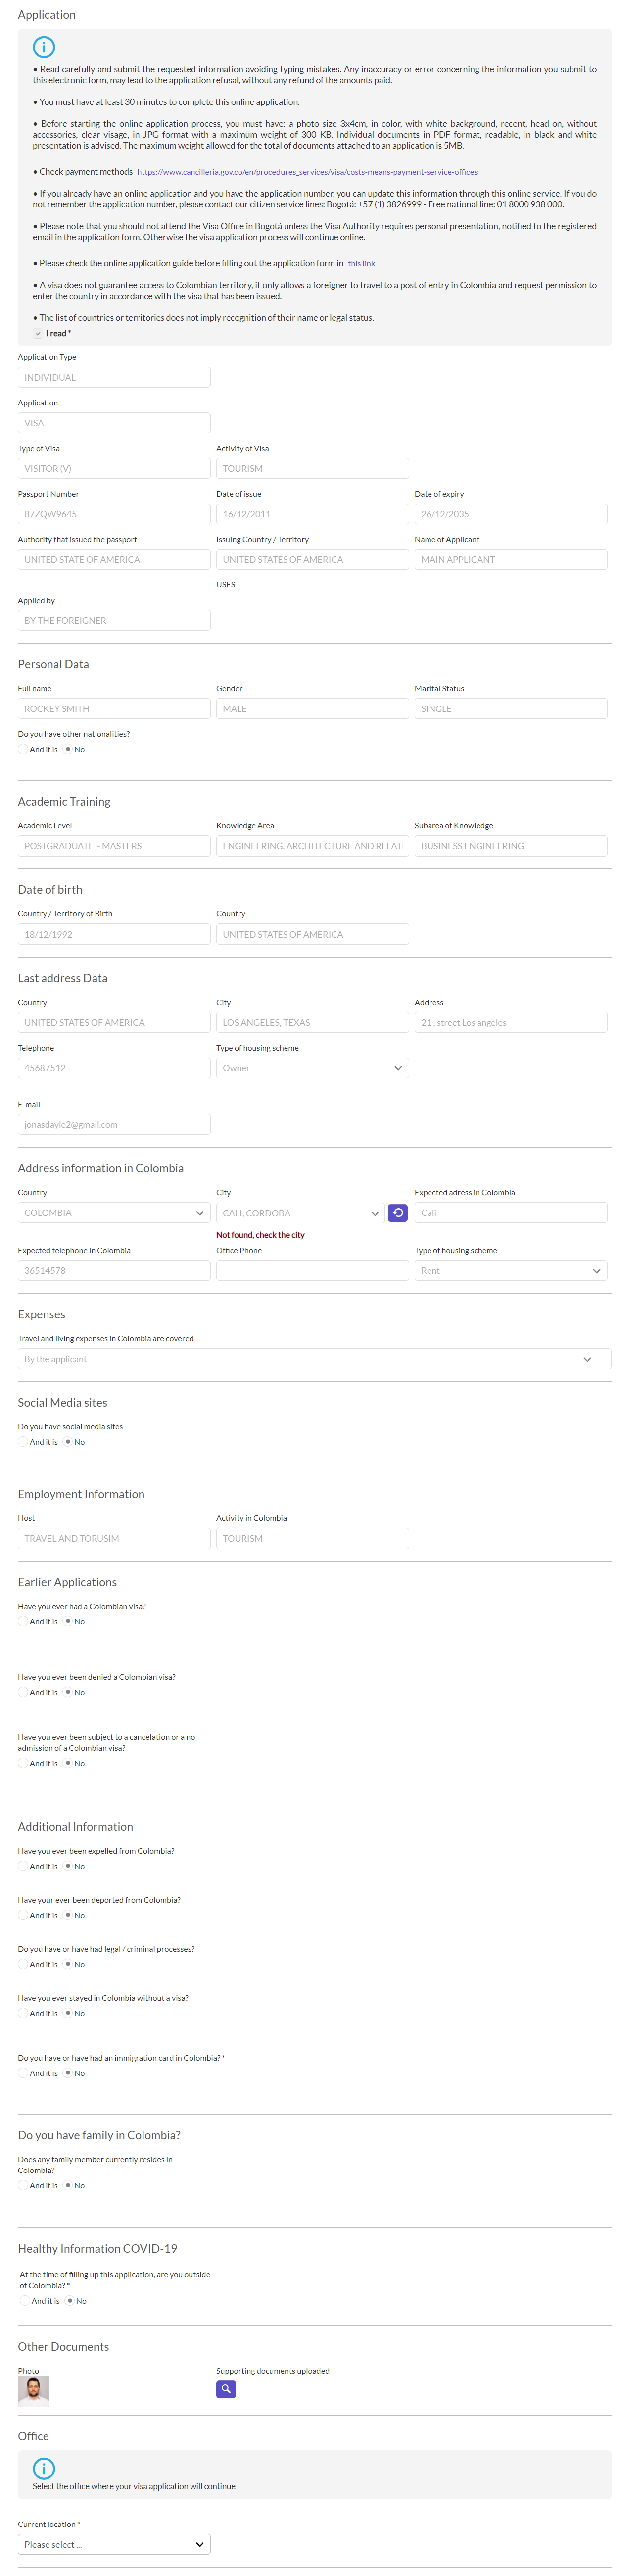Screen dimensions: 621x2576
Task: Select 'And it is' for family member residing in Colombia
Action: [23, 2186]
